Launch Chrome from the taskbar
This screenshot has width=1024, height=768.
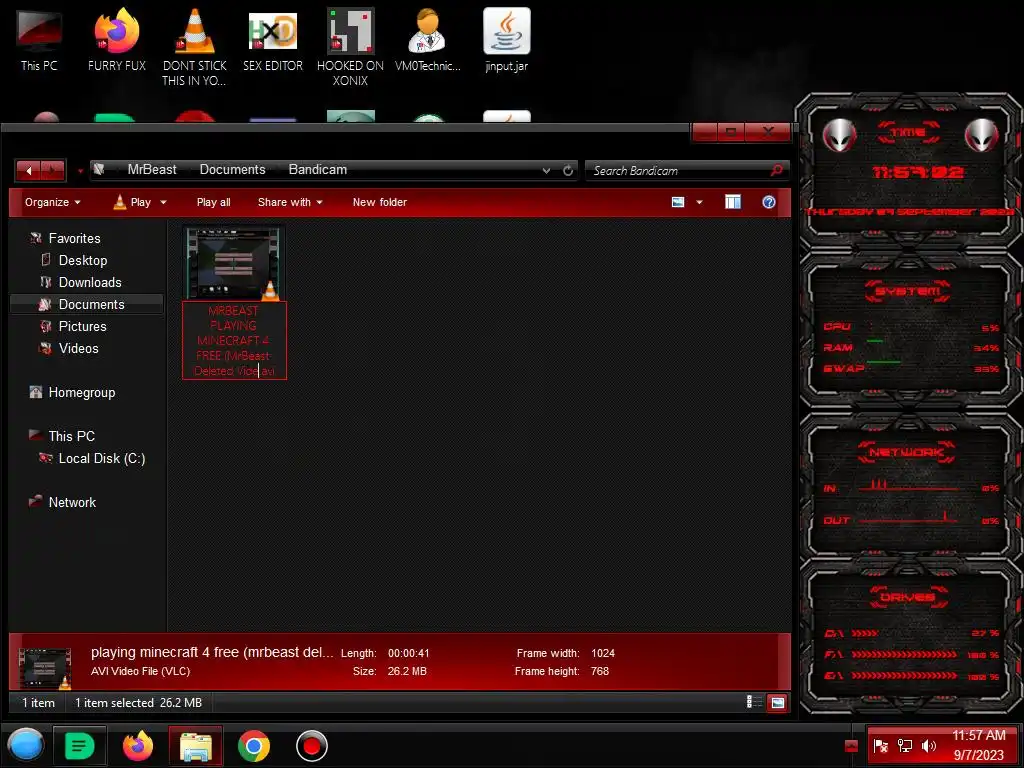pyautogui.click(x=254, y=746)
